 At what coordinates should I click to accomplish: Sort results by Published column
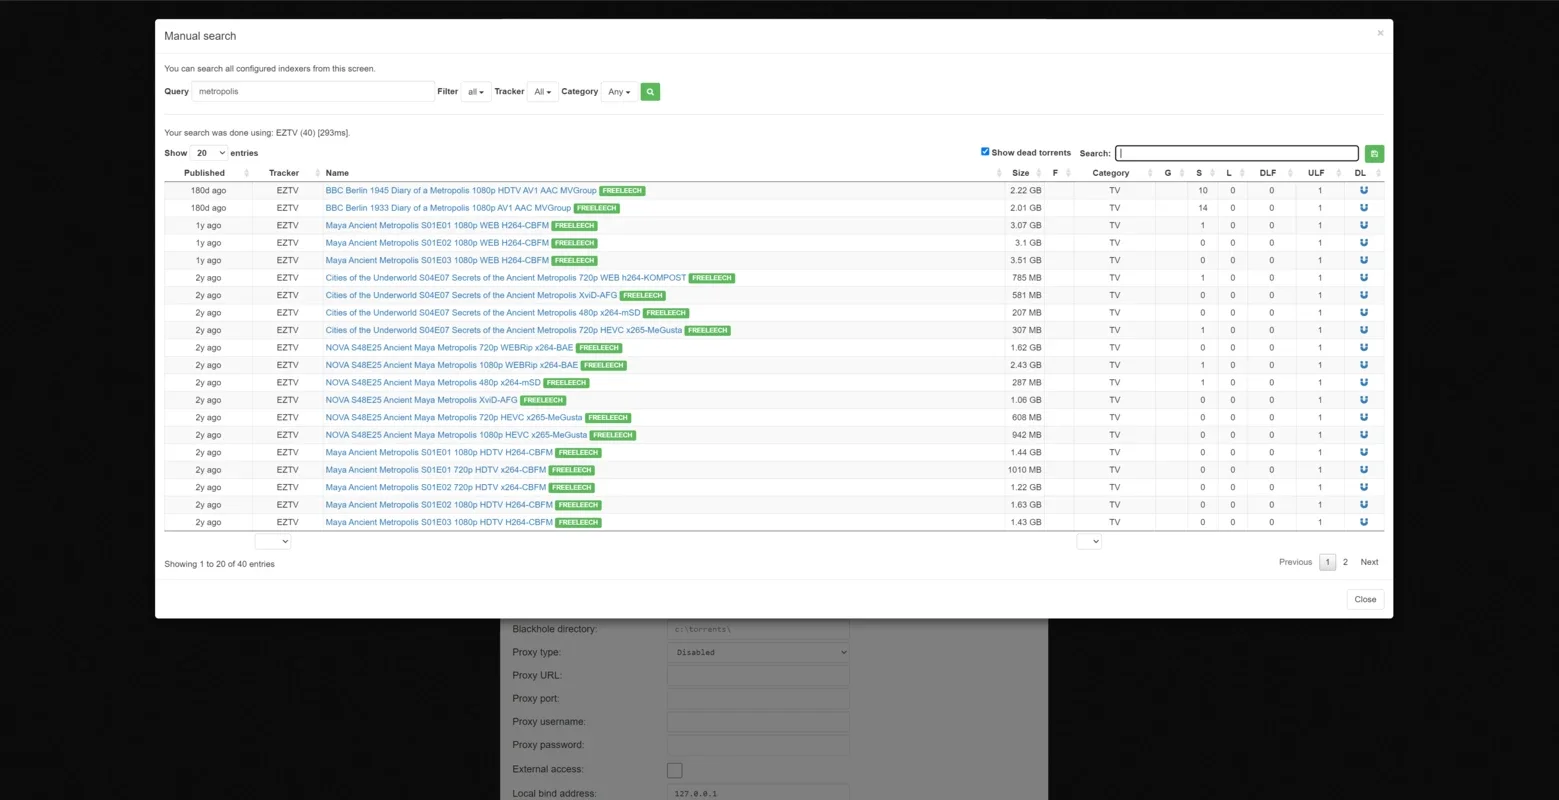coord(208,173)
